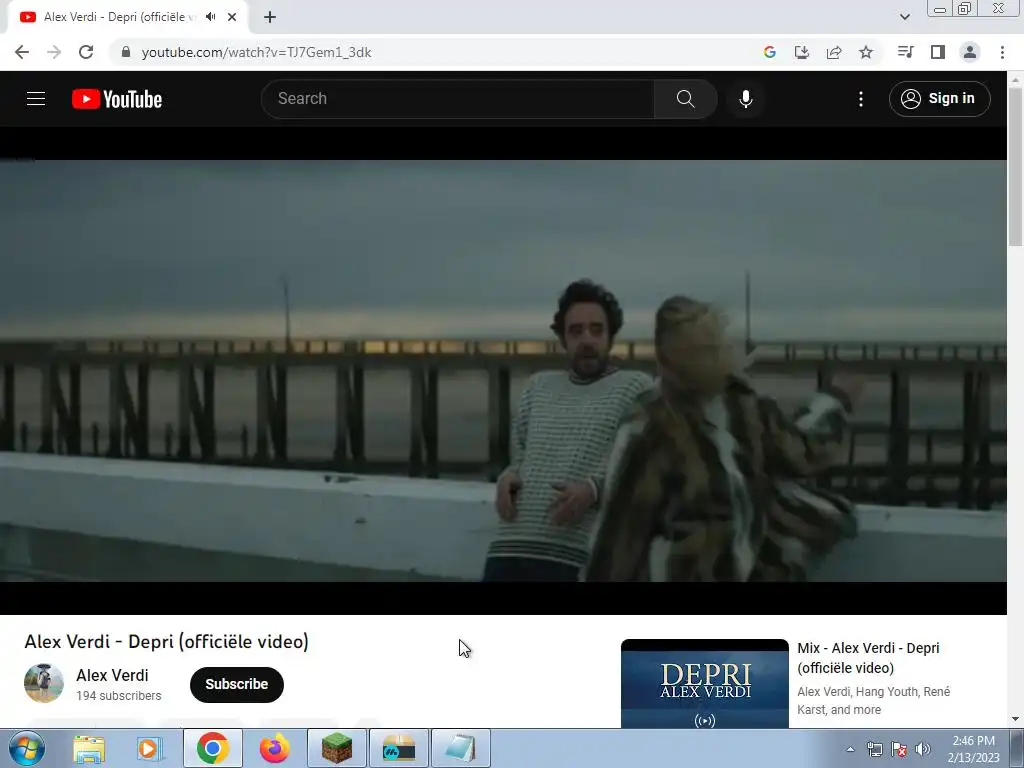The height and width of the screenshot is (768, 1024).
Task: Click the page vertical scrollbar thumb
Action: [x=1015, y=167]
